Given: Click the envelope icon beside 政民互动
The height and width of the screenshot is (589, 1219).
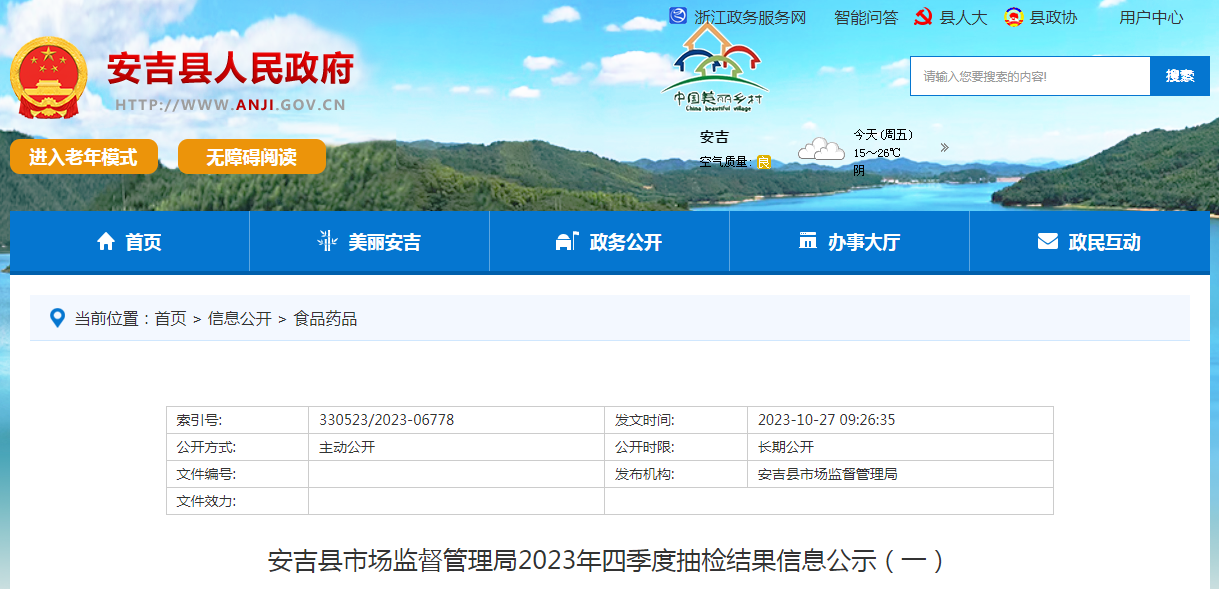Looking at the screenshot, I should point(1047,242).
